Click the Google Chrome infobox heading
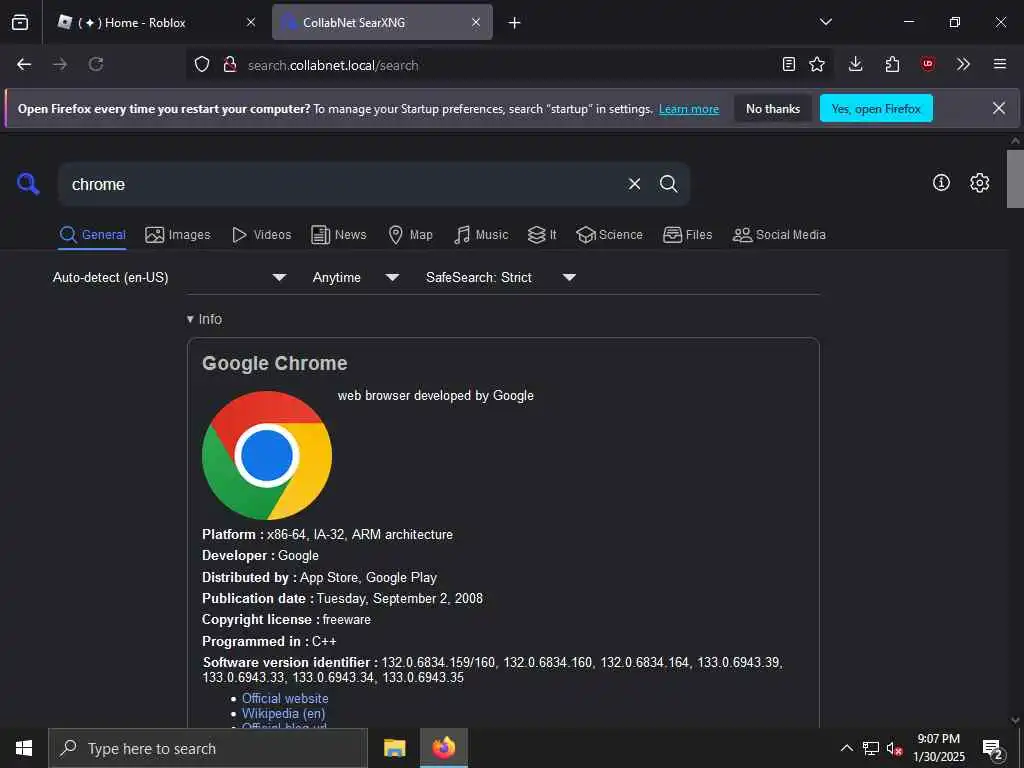The height and width of the screenshot is (768, 1024). pyautogui.click(x=274, y=364)
